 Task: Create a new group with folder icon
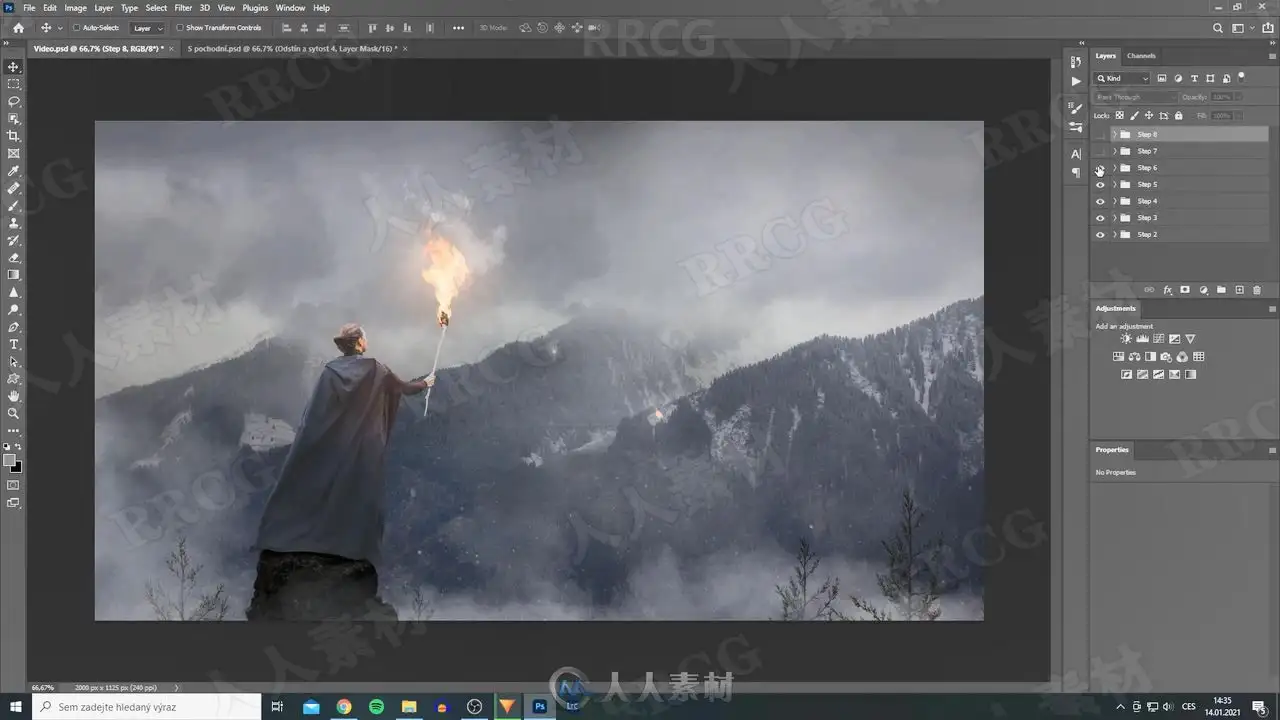[x=1221, y=290]
